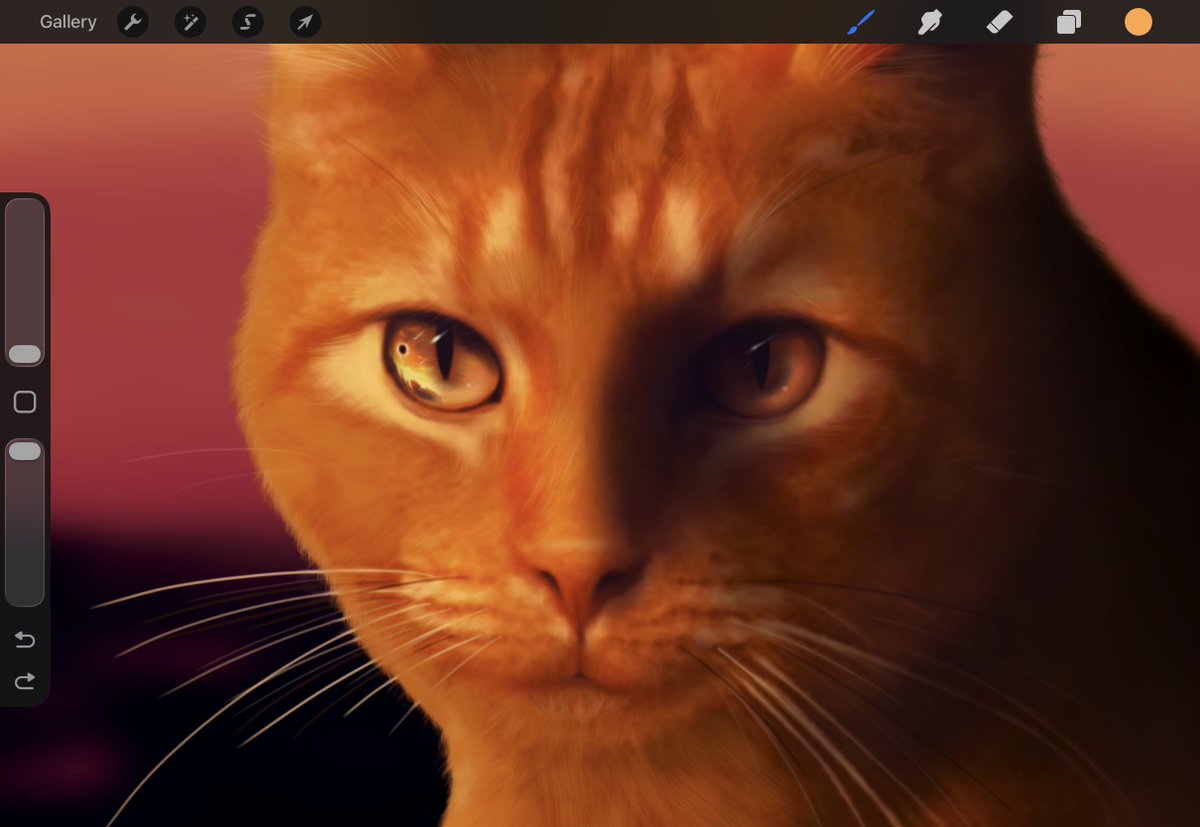
Task: Open the Actions wrench menu
Action: coord(133,22)
